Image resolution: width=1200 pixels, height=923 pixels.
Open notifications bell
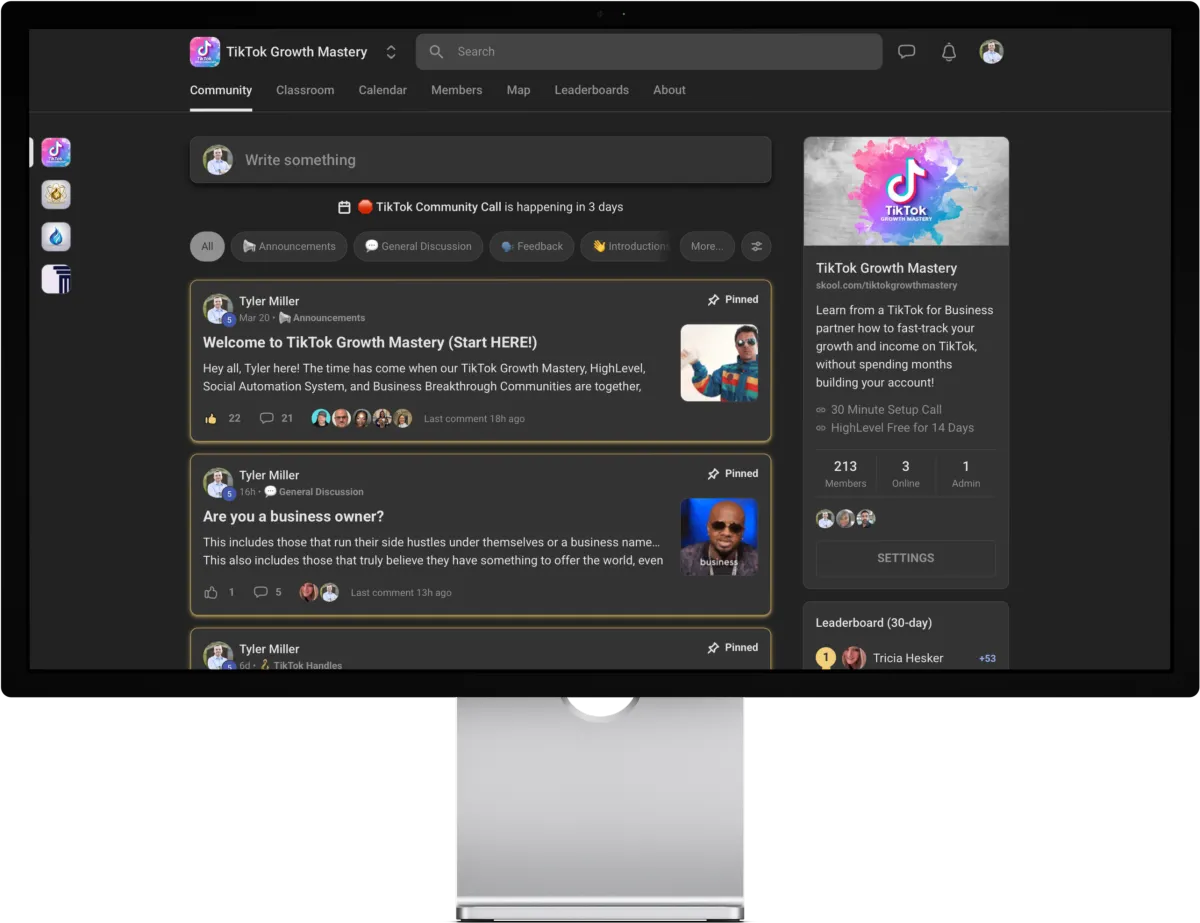[949, 52]
